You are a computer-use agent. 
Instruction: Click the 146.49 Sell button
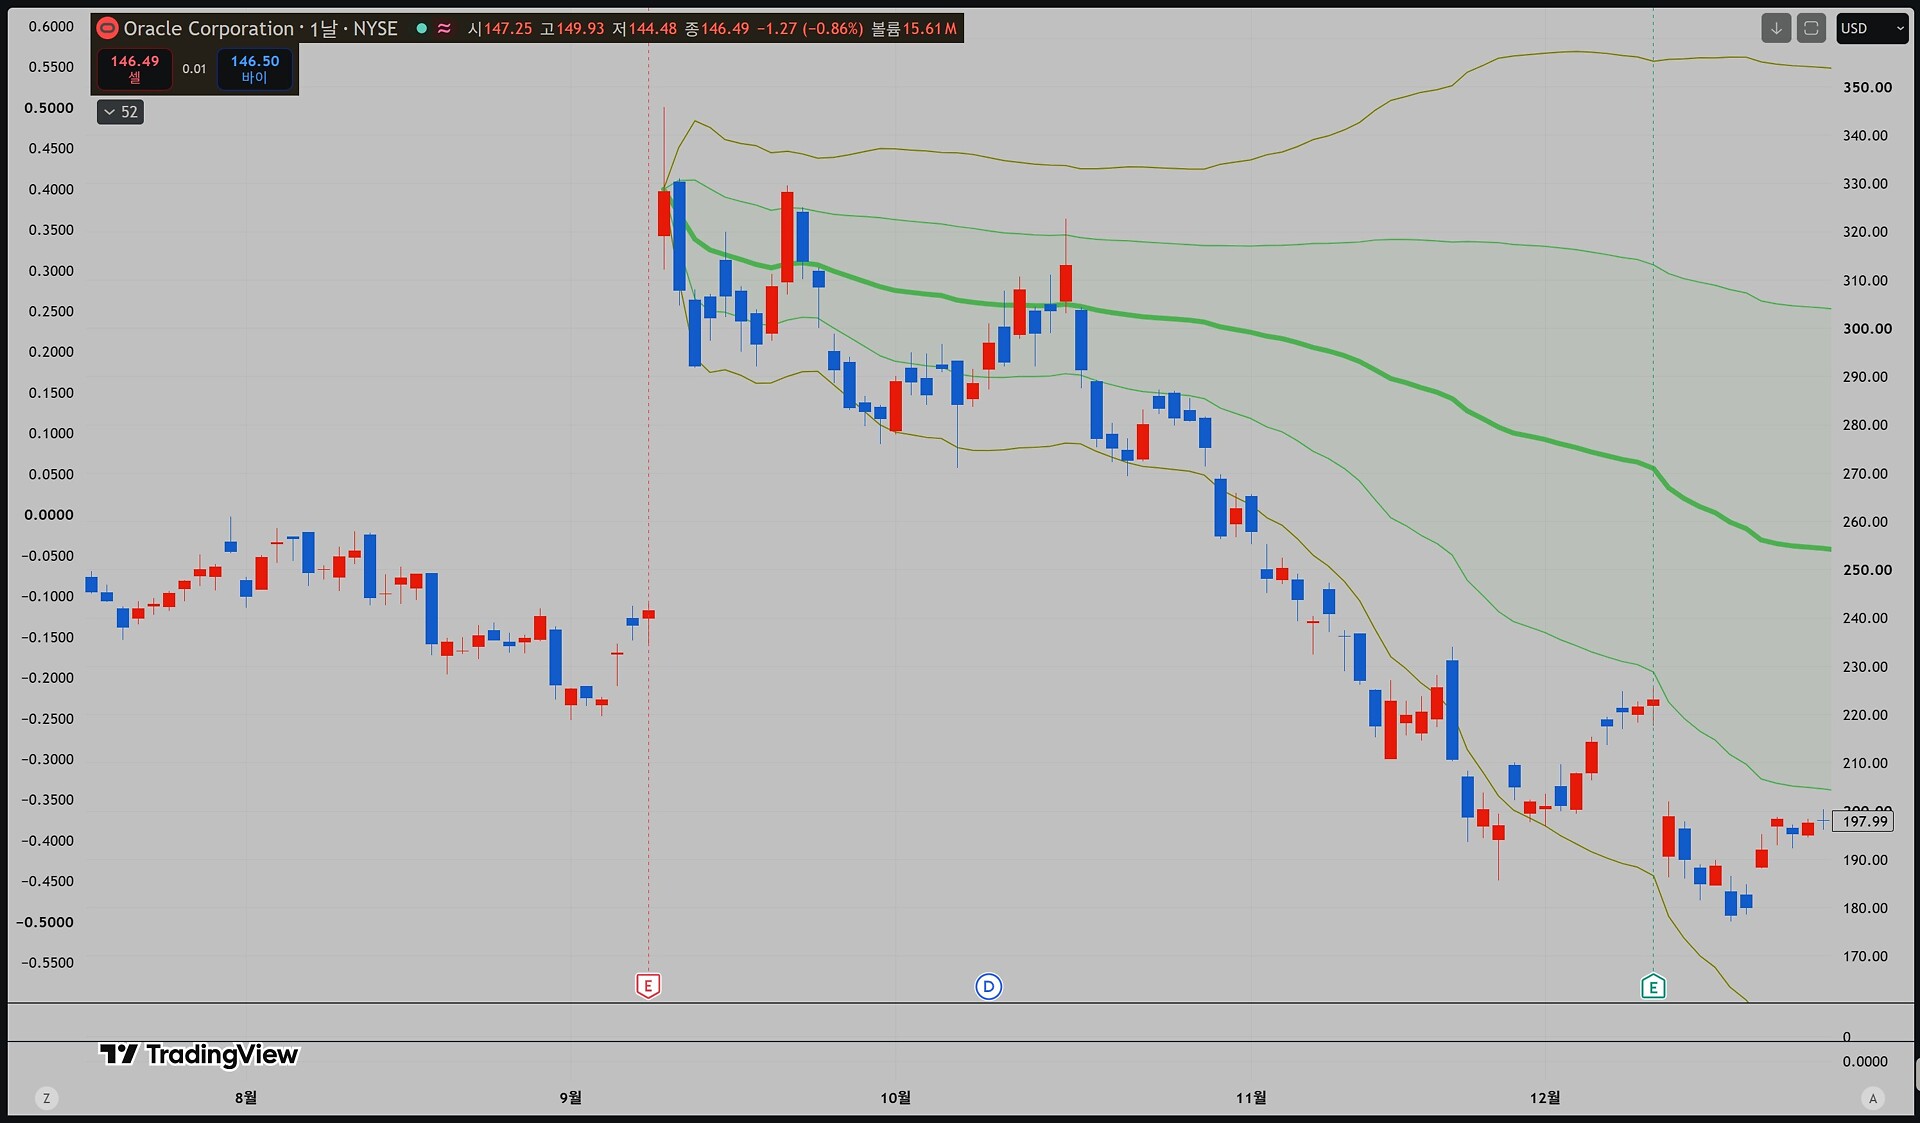coord(135,68)
